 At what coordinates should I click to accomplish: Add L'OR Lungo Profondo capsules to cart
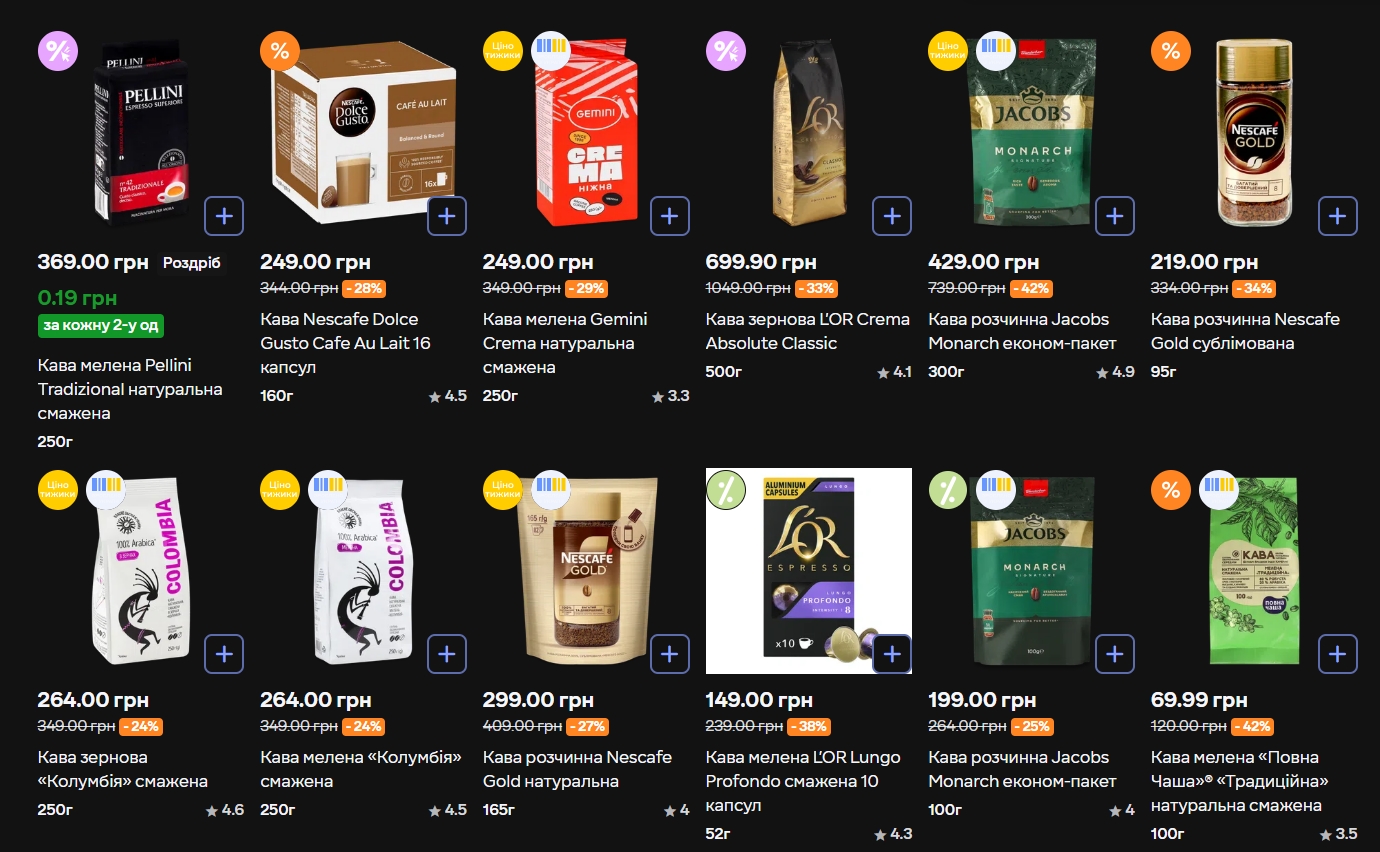(892, 654)
